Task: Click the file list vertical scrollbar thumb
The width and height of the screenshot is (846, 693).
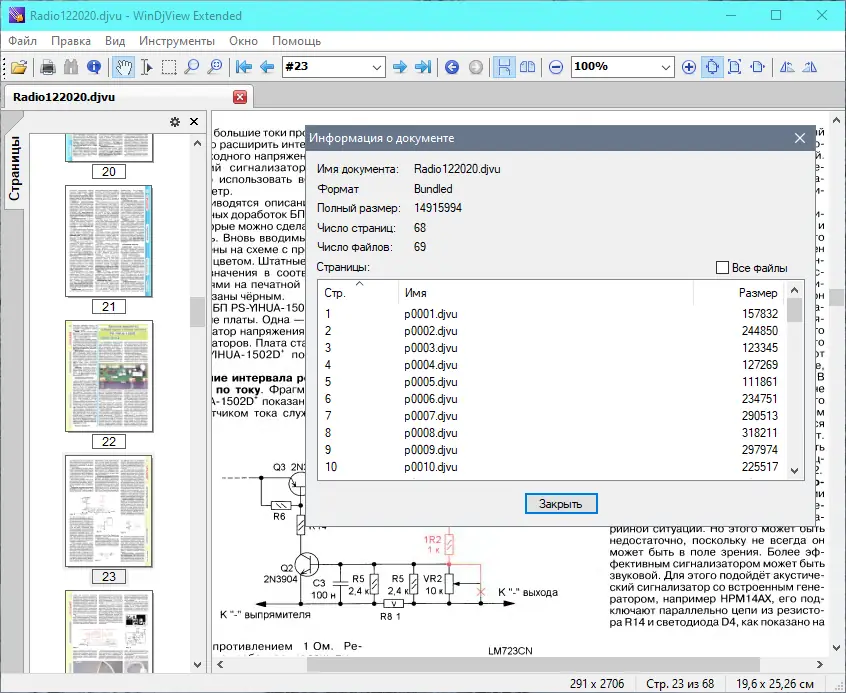Action: click(x=794, y=310)
